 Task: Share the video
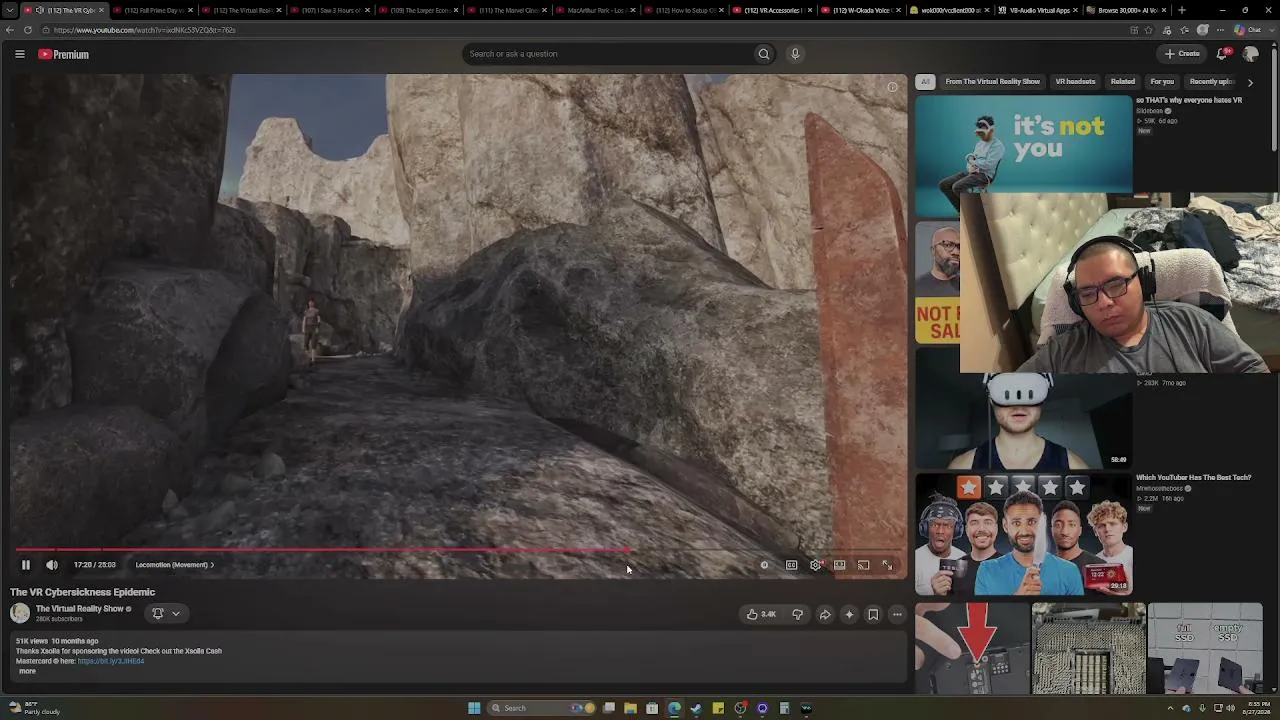click(x=825, y=614)
